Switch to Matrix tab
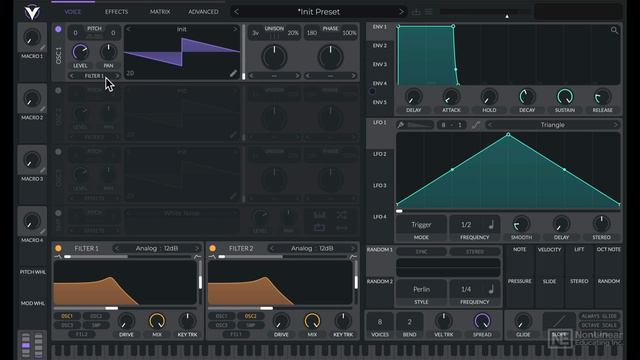 pos(160,12)
